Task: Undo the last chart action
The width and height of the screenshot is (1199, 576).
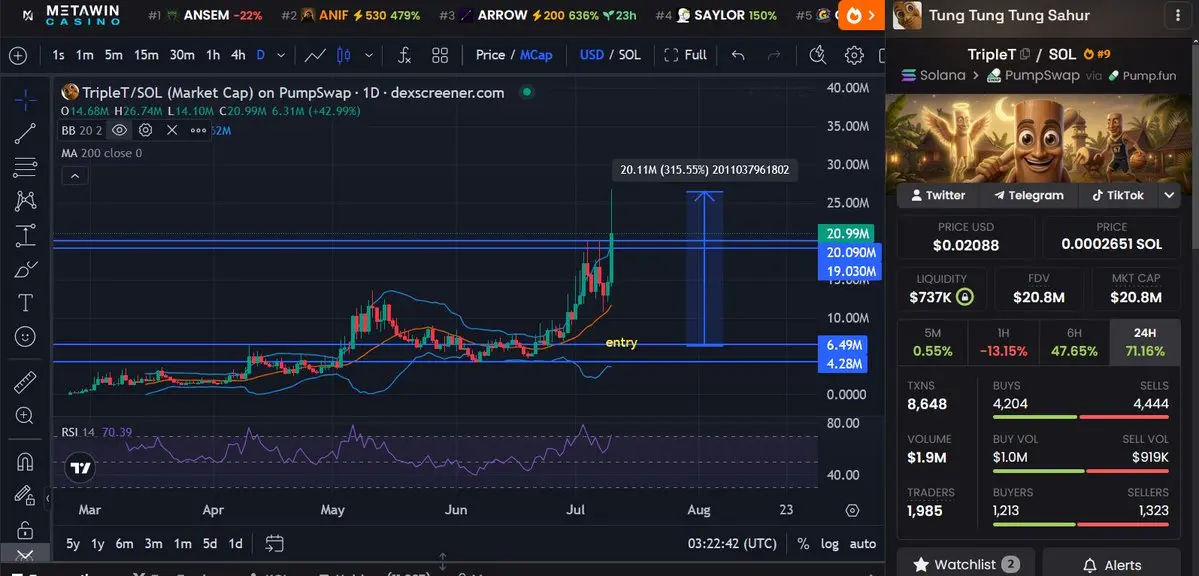Action: pyautogui.click(x=738, y=55)
